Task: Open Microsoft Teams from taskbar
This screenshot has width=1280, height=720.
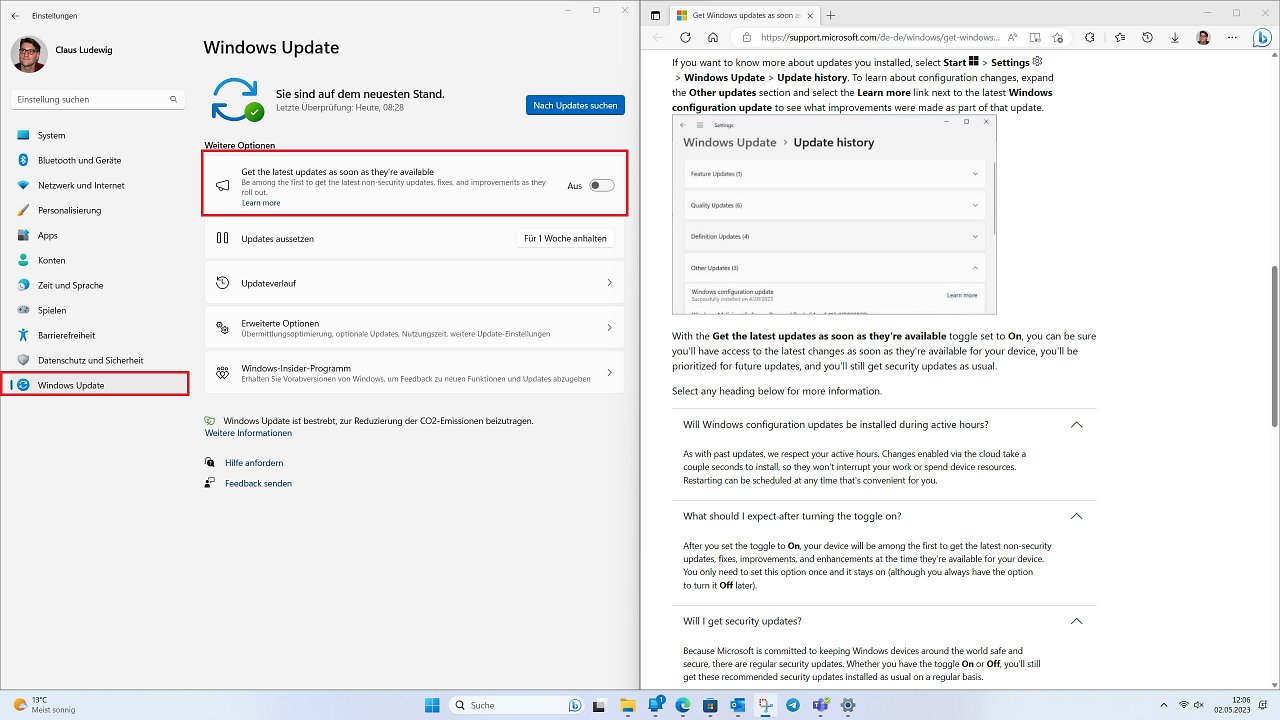Action: pos(820,705)
